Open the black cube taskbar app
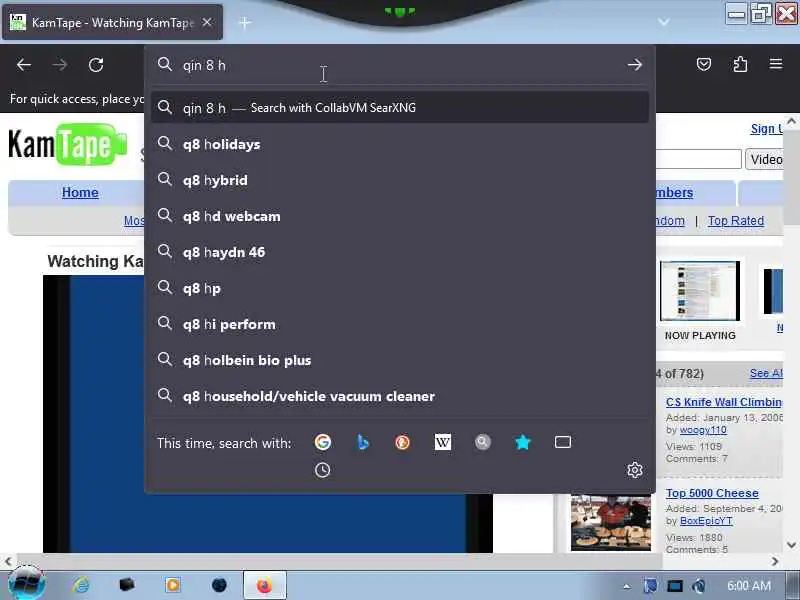The height and width of the screenshot is (600, 800). coord(127,585)
